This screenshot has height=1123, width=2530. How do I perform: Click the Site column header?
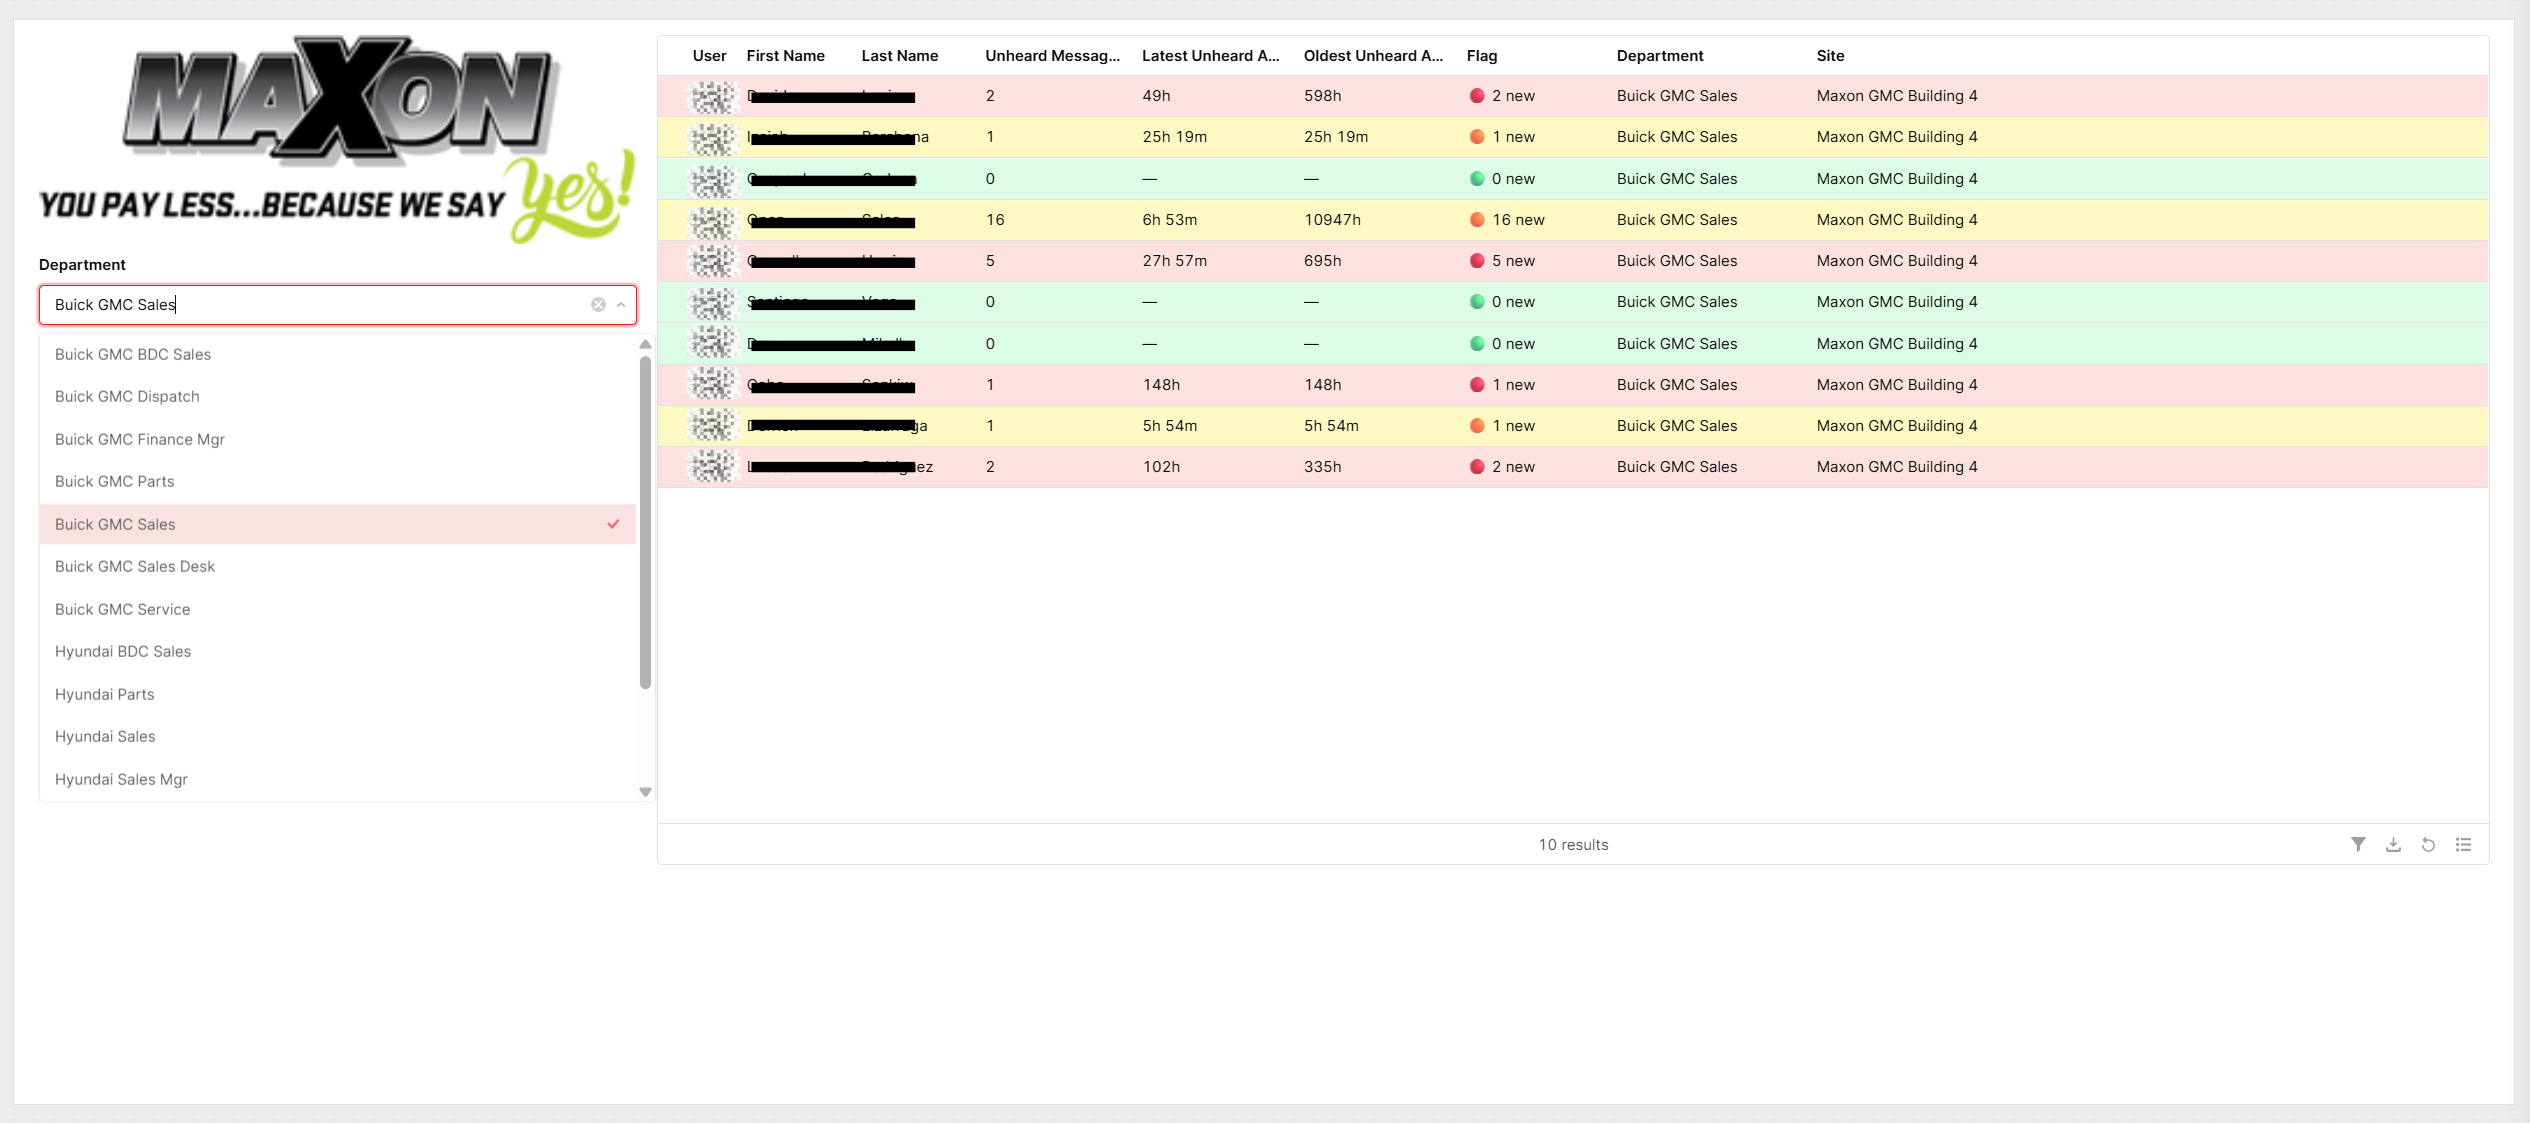[1830, 56]
